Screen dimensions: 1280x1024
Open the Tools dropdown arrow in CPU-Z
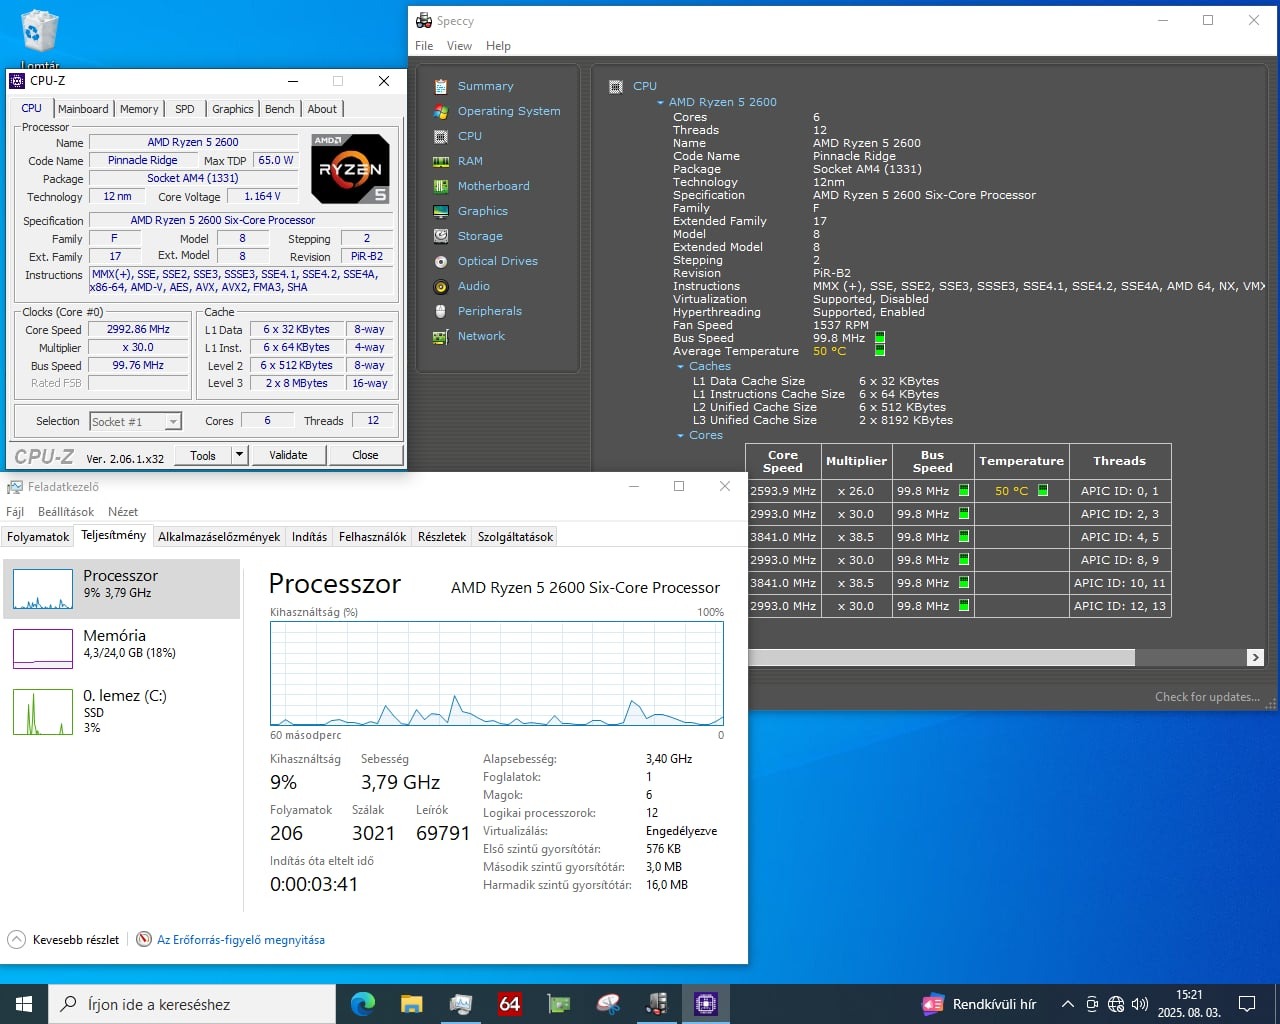tap(239, 455)
